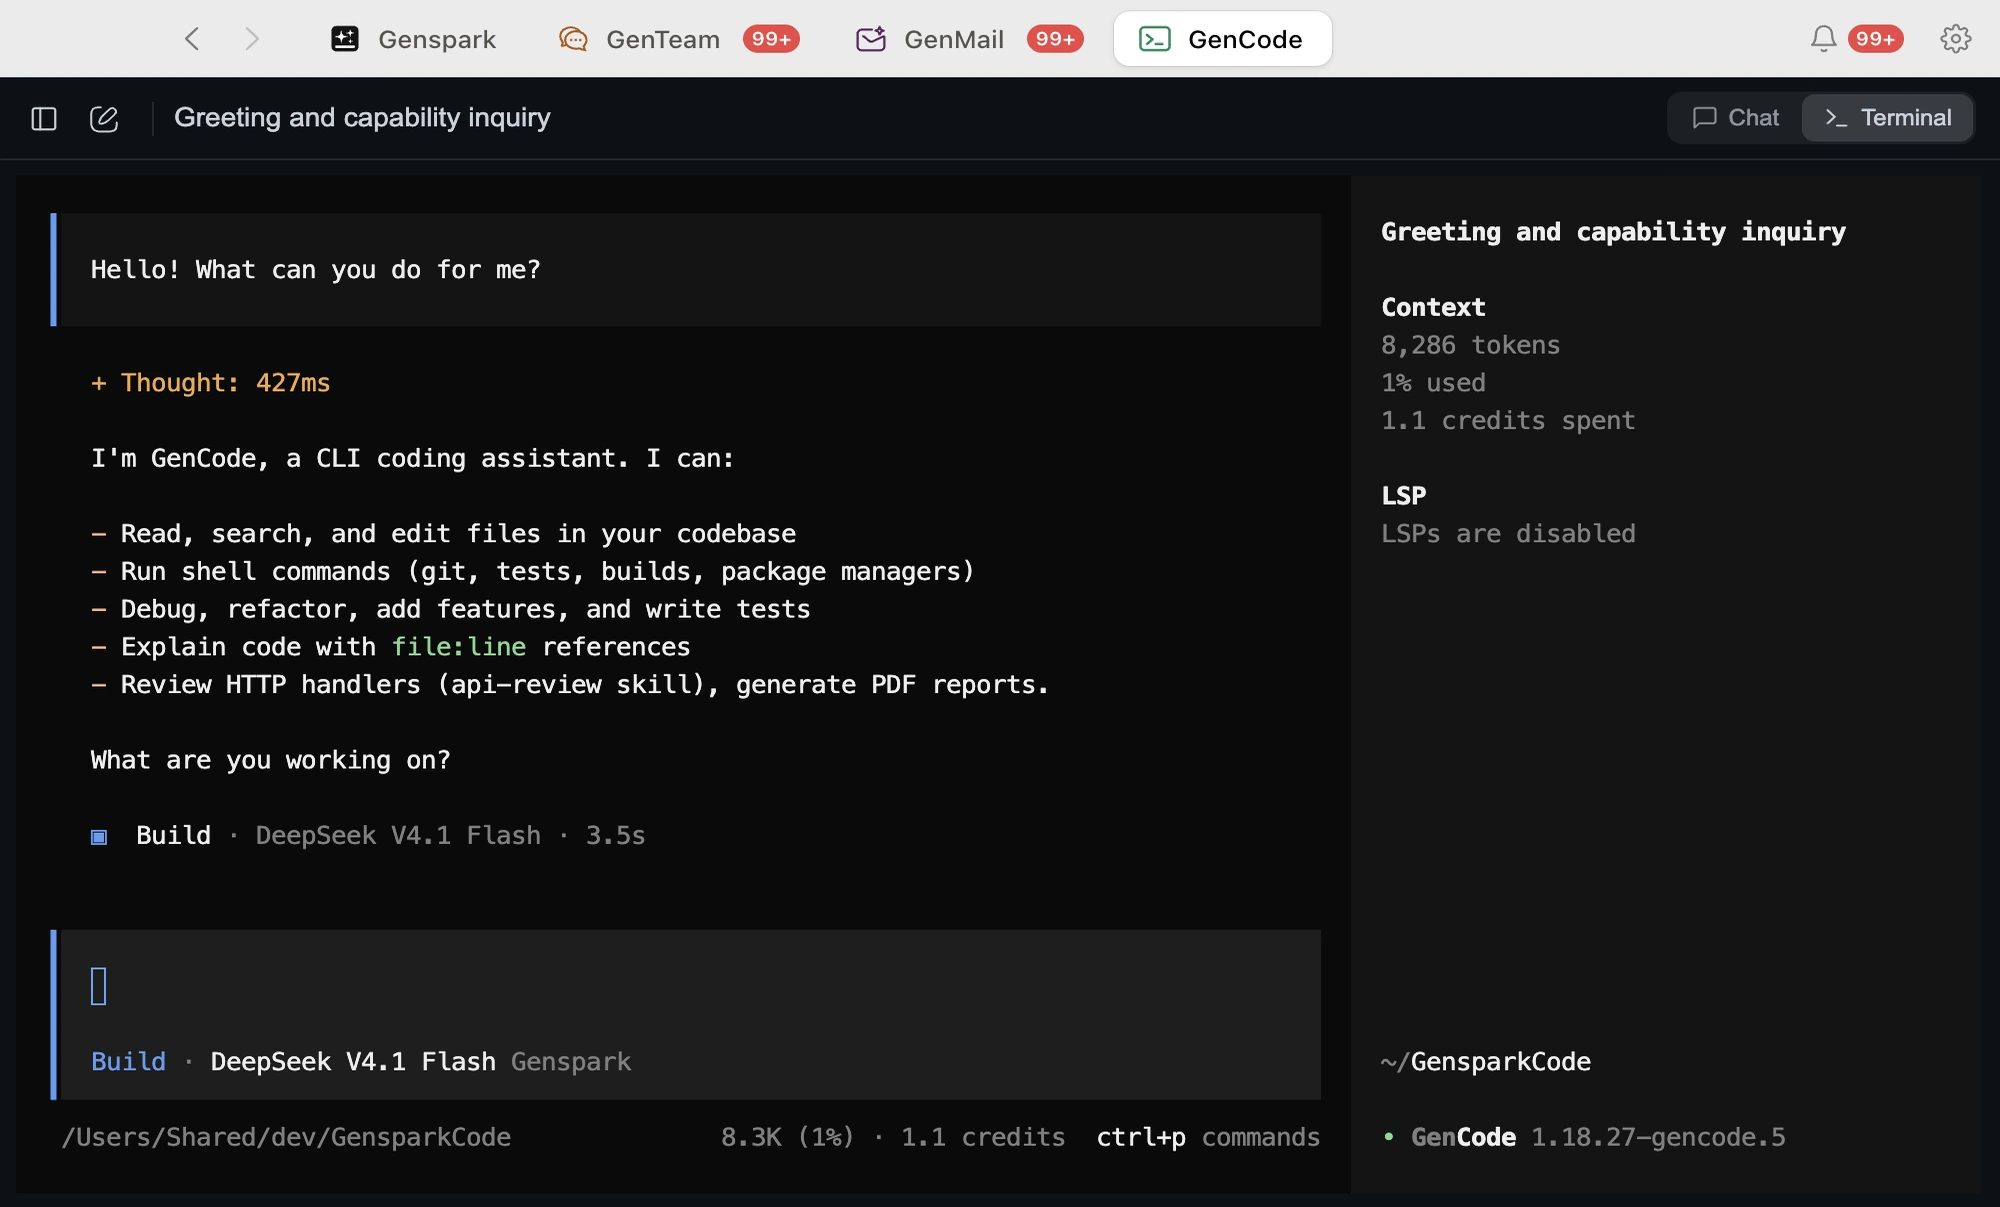The width and height of the screenshot is (2000, 1207).
Task: Click '1.1 credits spent' in sidebar
Action: point(1508,421)
